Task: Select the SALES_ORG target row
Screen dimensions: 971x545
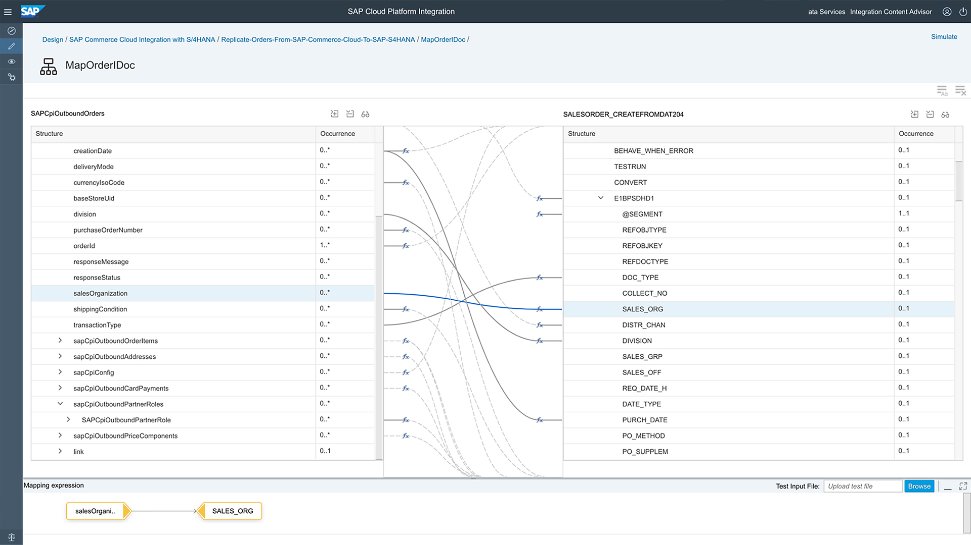Action: point(759,309)
